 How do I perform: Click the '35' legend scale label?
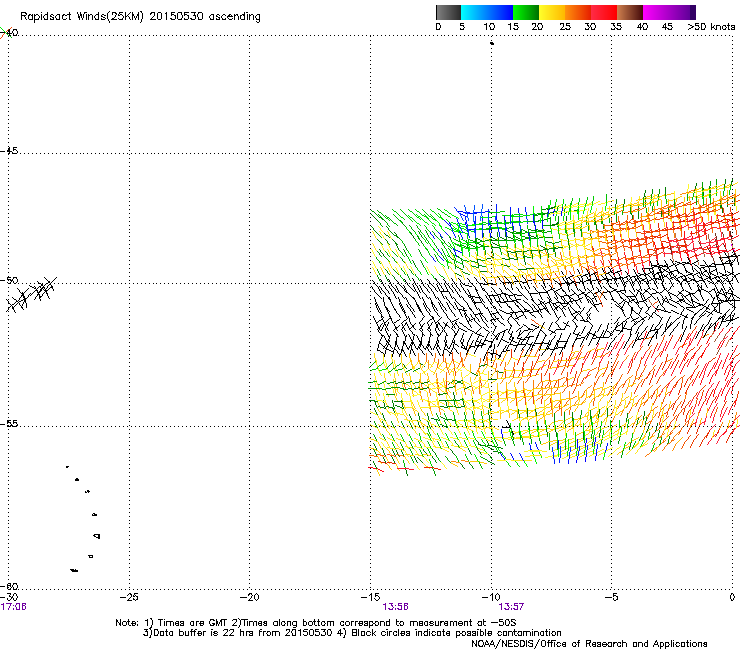(x=616, y=27)
